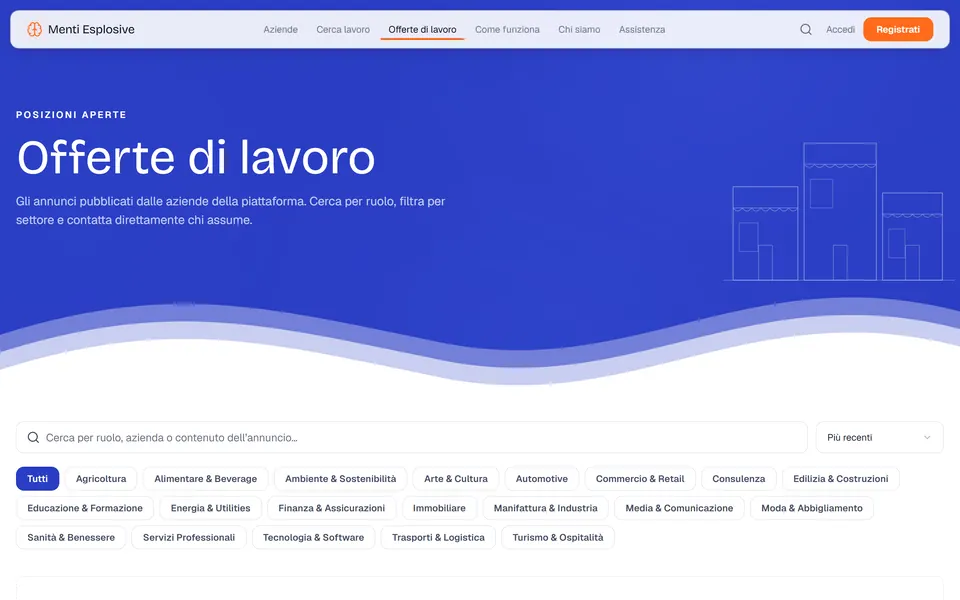Click the magnifier icon inside the search field
Image resolution: width=960 pixels, height=600 pixels.
tap(33, 437)
